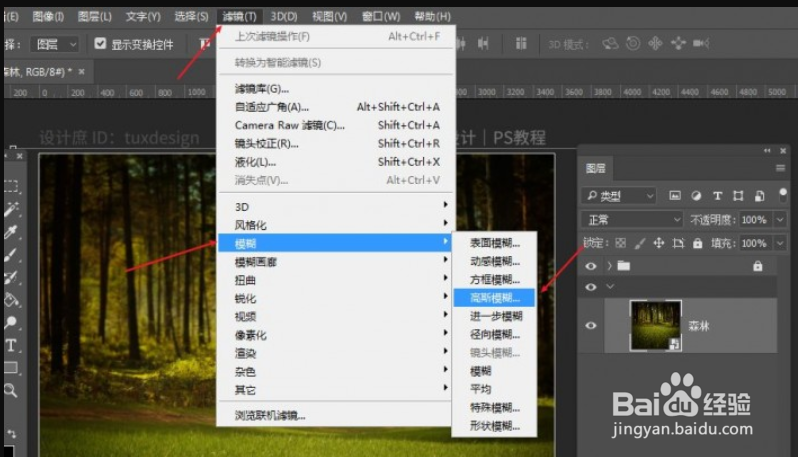The image size is (798, 457).
Task: Switch to the 图层 panel tab
Action: click(x=595, y=168)
